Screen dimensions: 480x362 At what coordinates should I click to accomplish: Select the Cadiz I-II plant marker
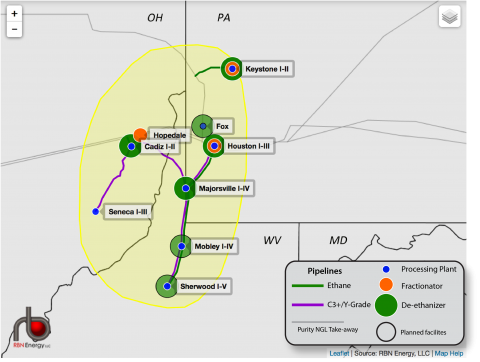click(x=131, y=146)
